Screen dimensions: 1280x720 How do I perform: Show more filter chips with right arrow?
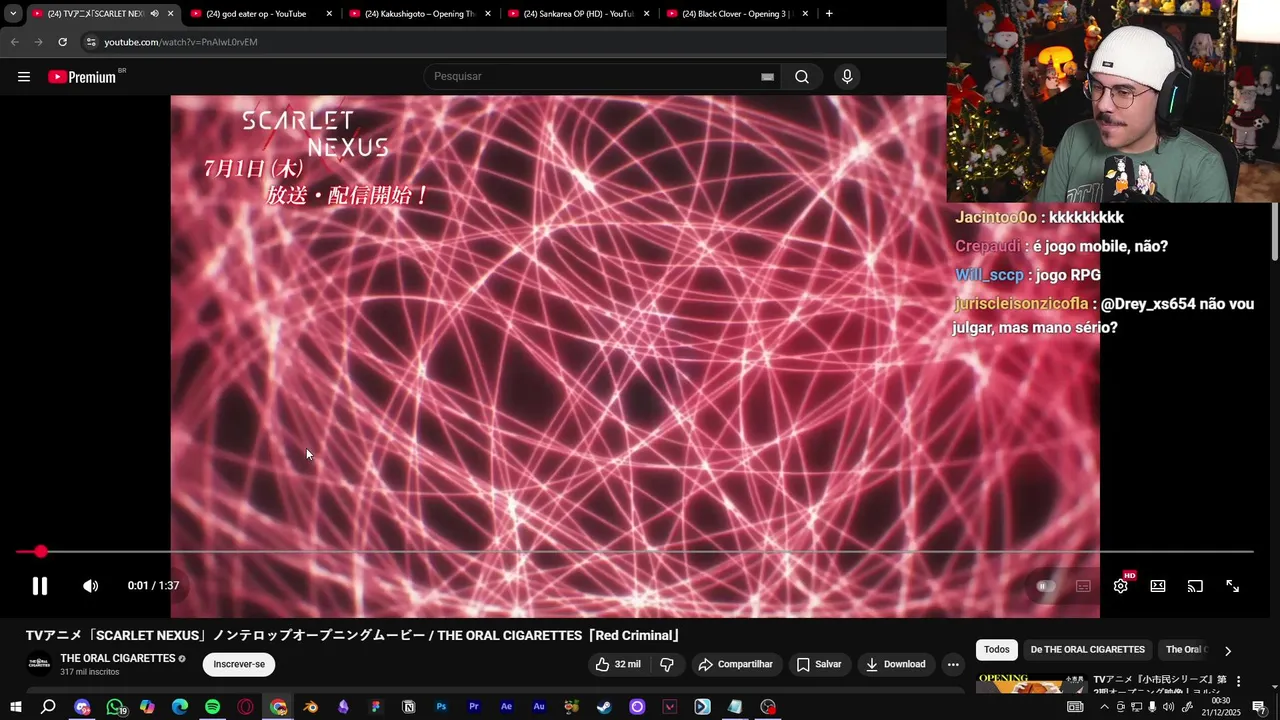(1228, 650)
